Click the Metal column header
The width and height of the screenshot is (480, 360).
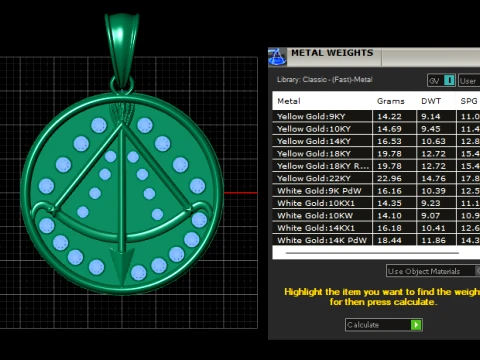(x=289, y=101)
